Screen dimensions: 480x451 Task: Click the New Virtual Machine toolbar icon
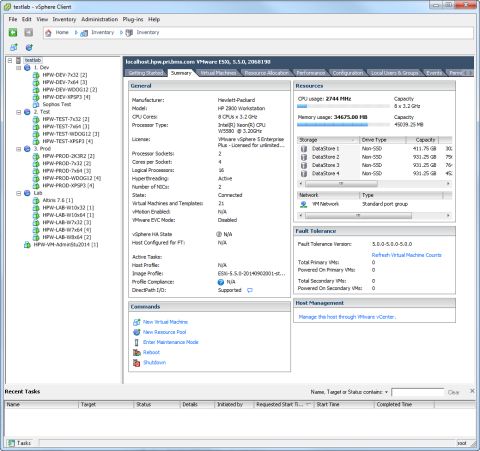(14, 47)
